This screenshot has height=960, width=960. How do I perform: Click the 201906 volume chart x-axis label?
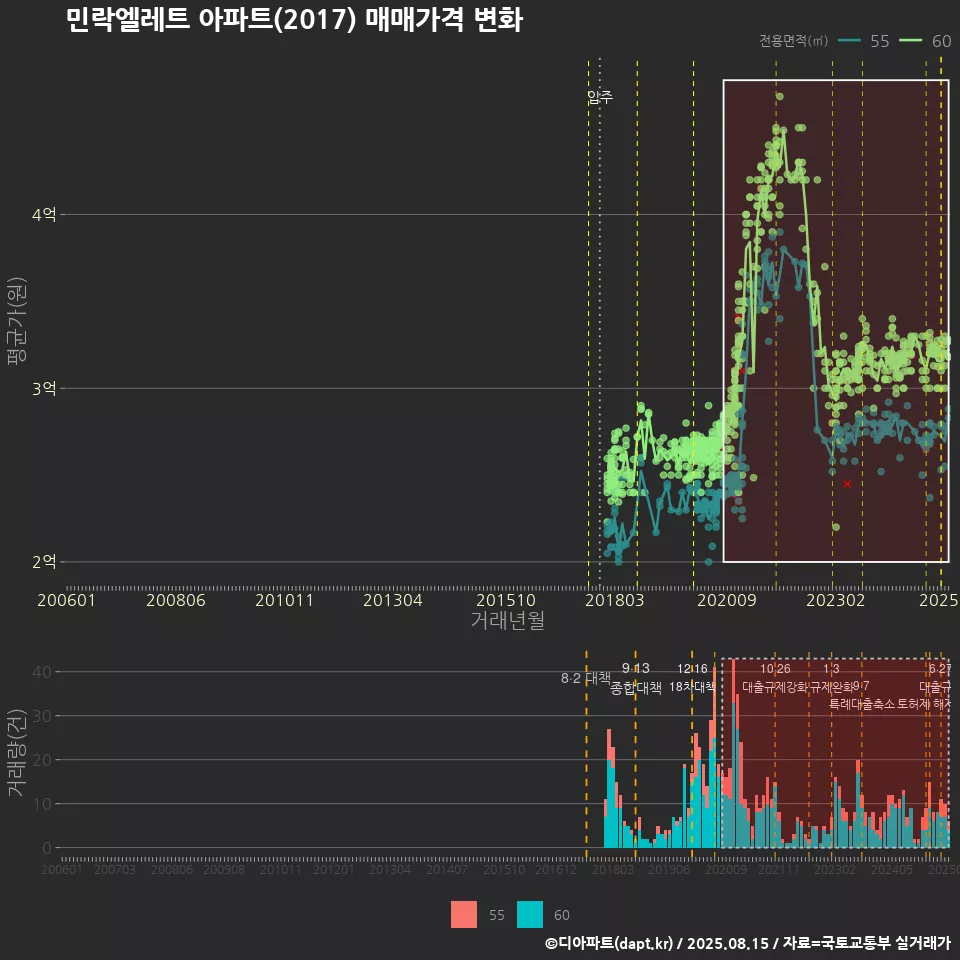point(669,870)
